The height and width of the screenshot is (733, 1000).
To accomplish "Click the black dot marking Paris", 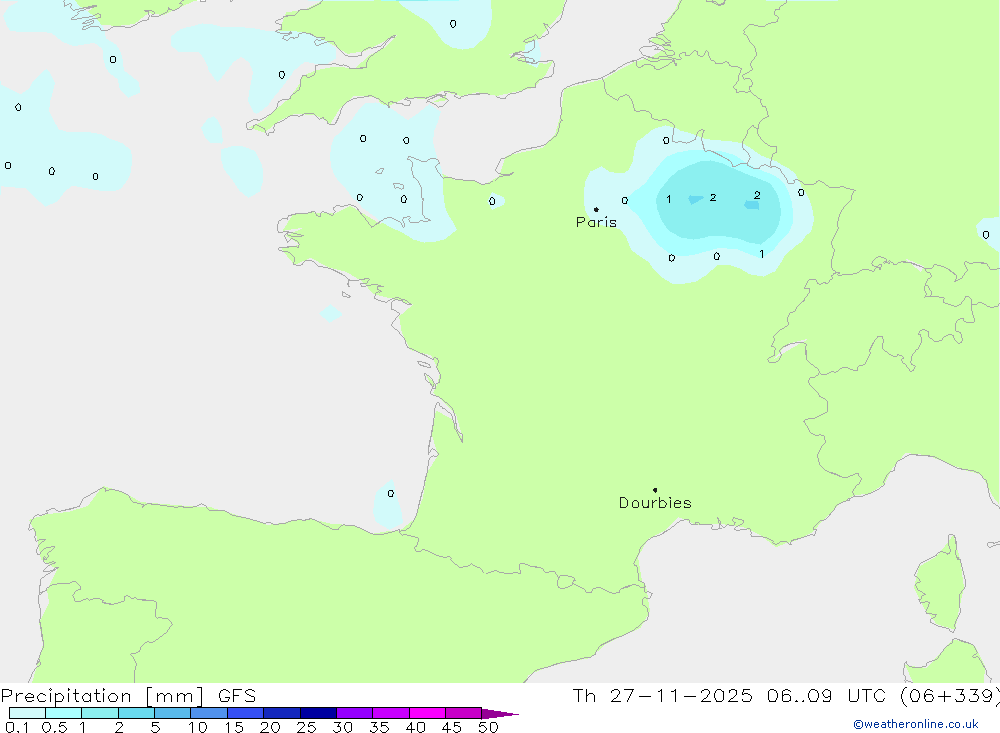I will click(x=596, y=209).
